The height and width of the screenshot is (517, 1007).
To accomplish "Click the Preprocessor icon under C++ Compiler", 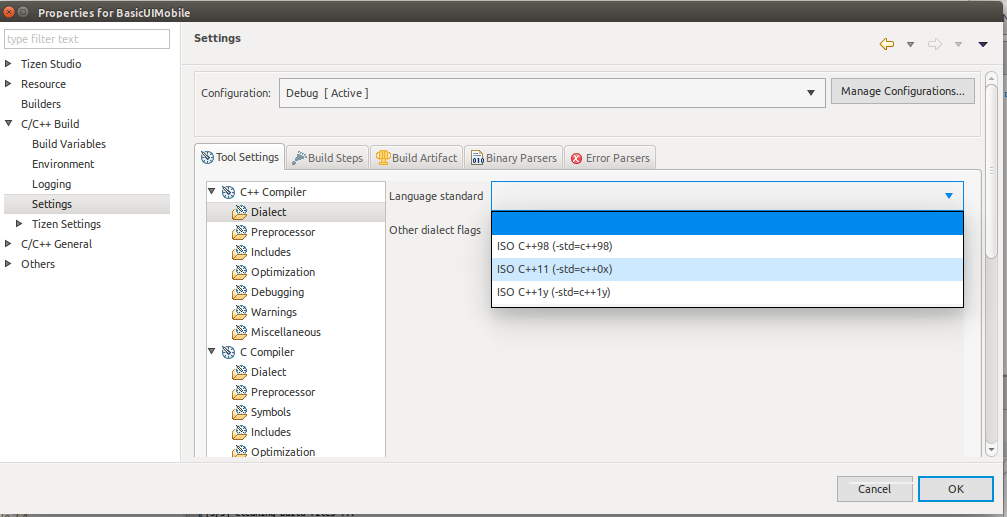I will pyautogui.click(x=239, y=232).
